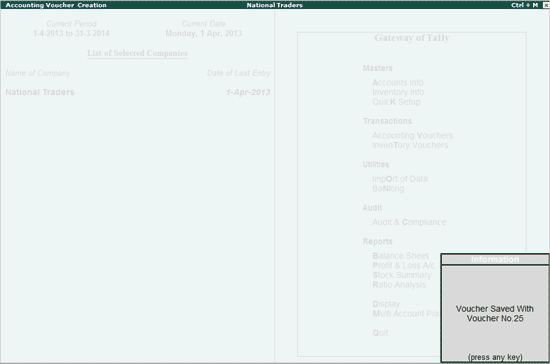
Task: Open Stock Summary report
Action: click(402, 275)
